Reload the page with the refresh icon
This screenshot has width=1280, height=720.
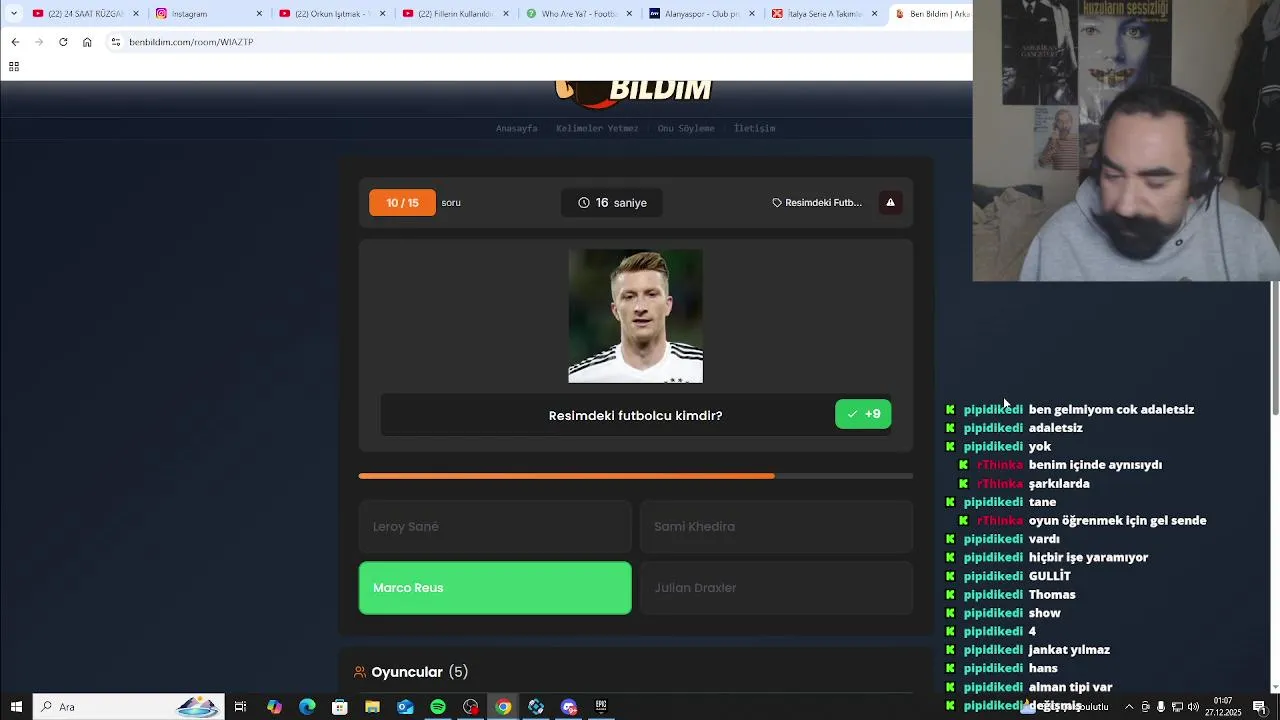(x=63, y=42)
